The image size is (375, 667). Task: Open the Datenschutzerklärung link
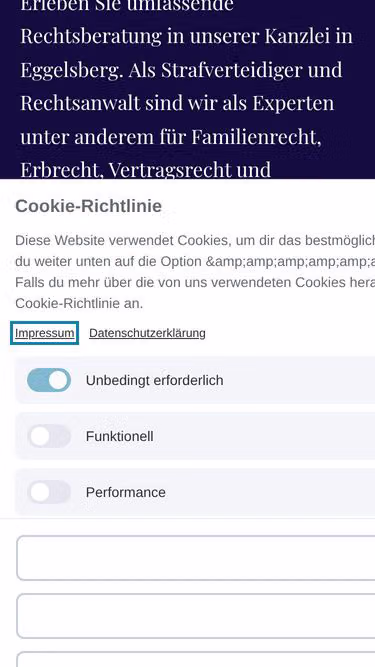147,333
